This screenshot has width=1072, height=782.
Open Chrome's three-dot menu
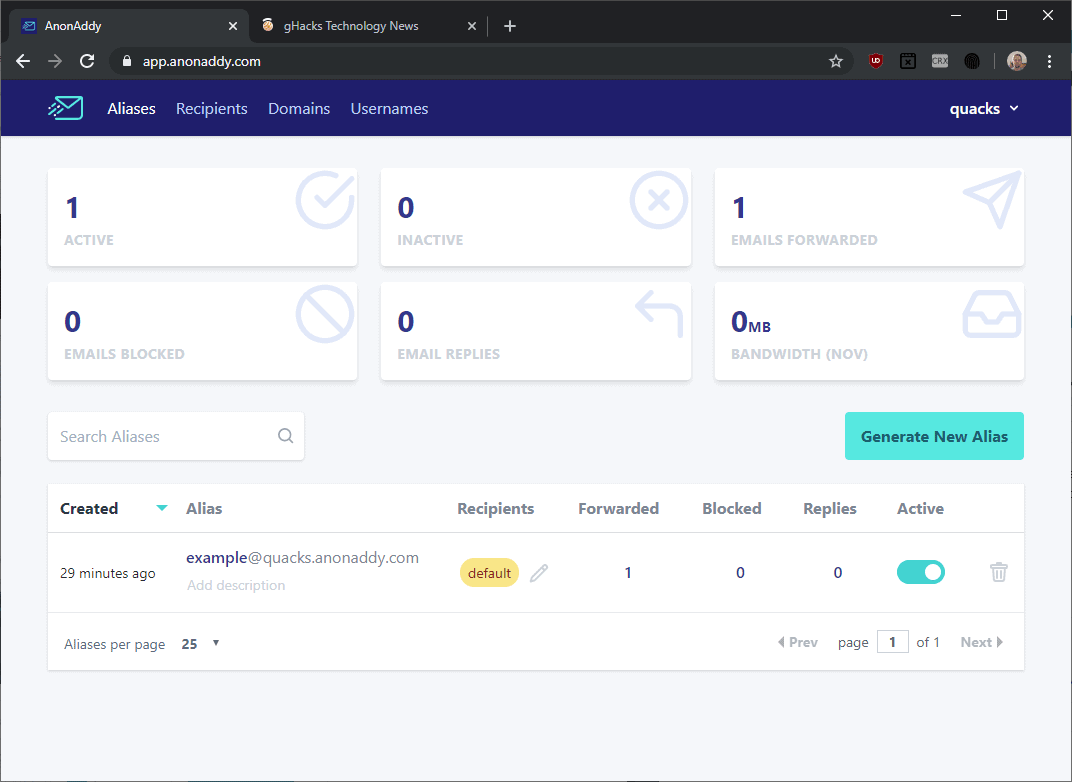[1049, 61]
